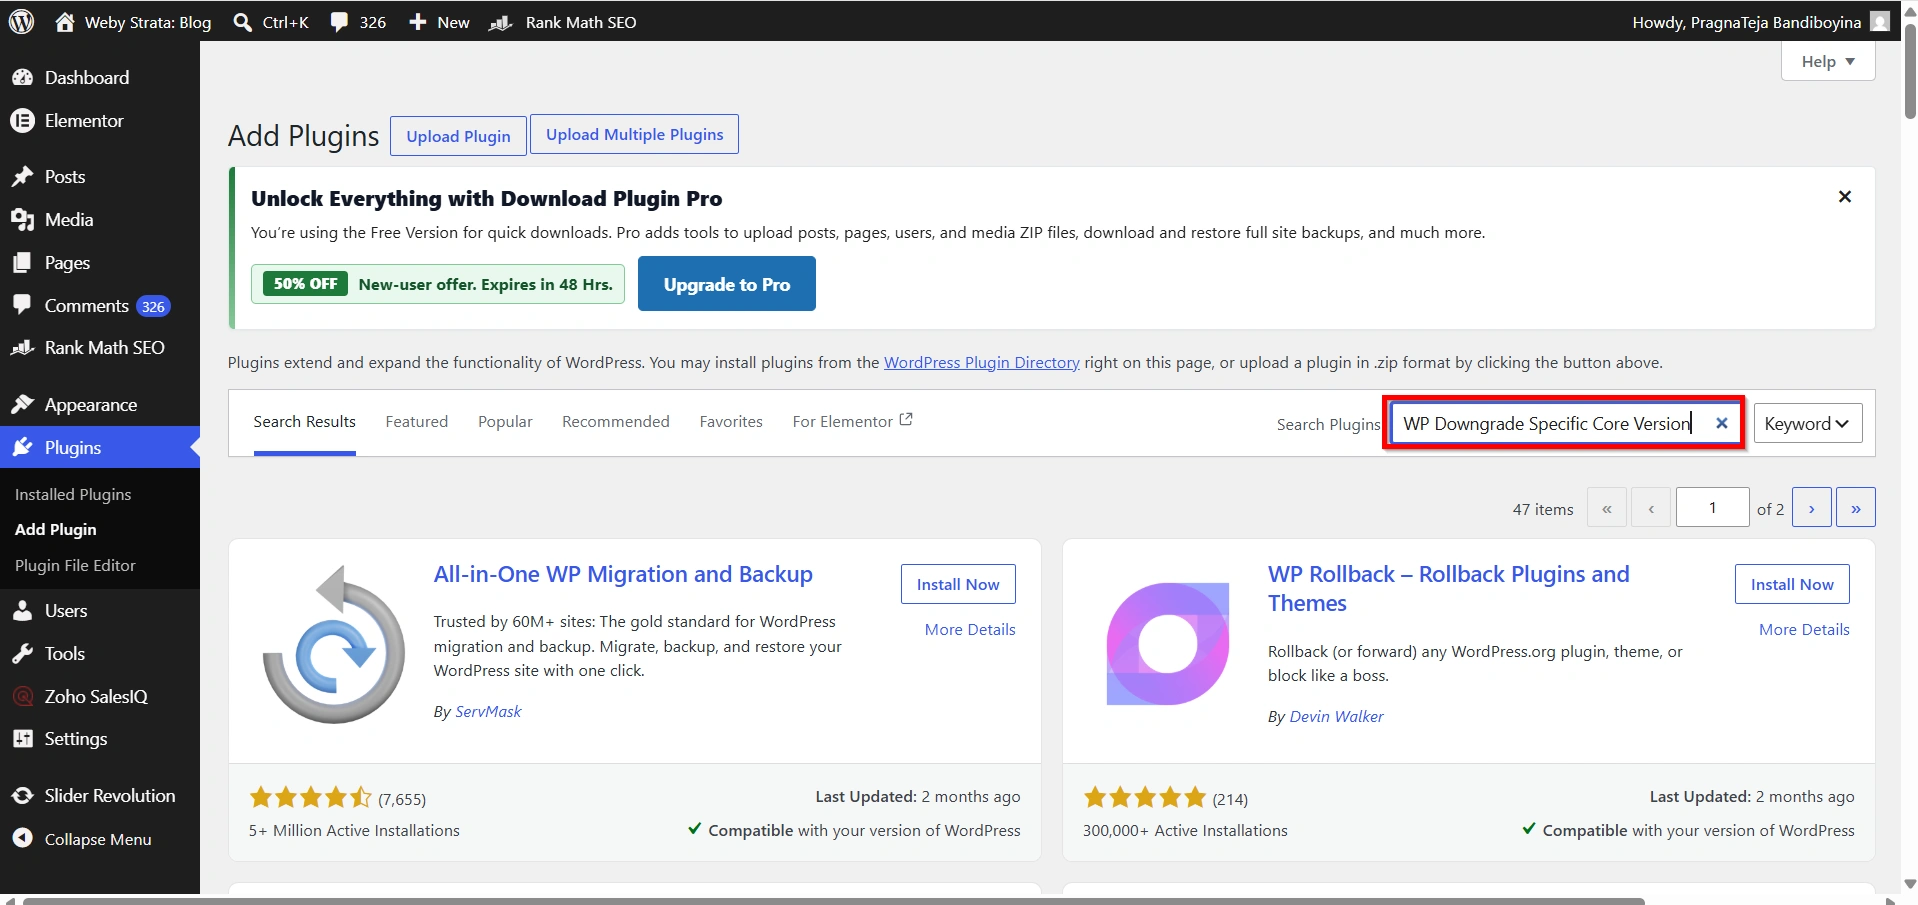Click the Comments sidebar icon
The height and width of the screenshot is (905, 1918).
click(22, 305)
